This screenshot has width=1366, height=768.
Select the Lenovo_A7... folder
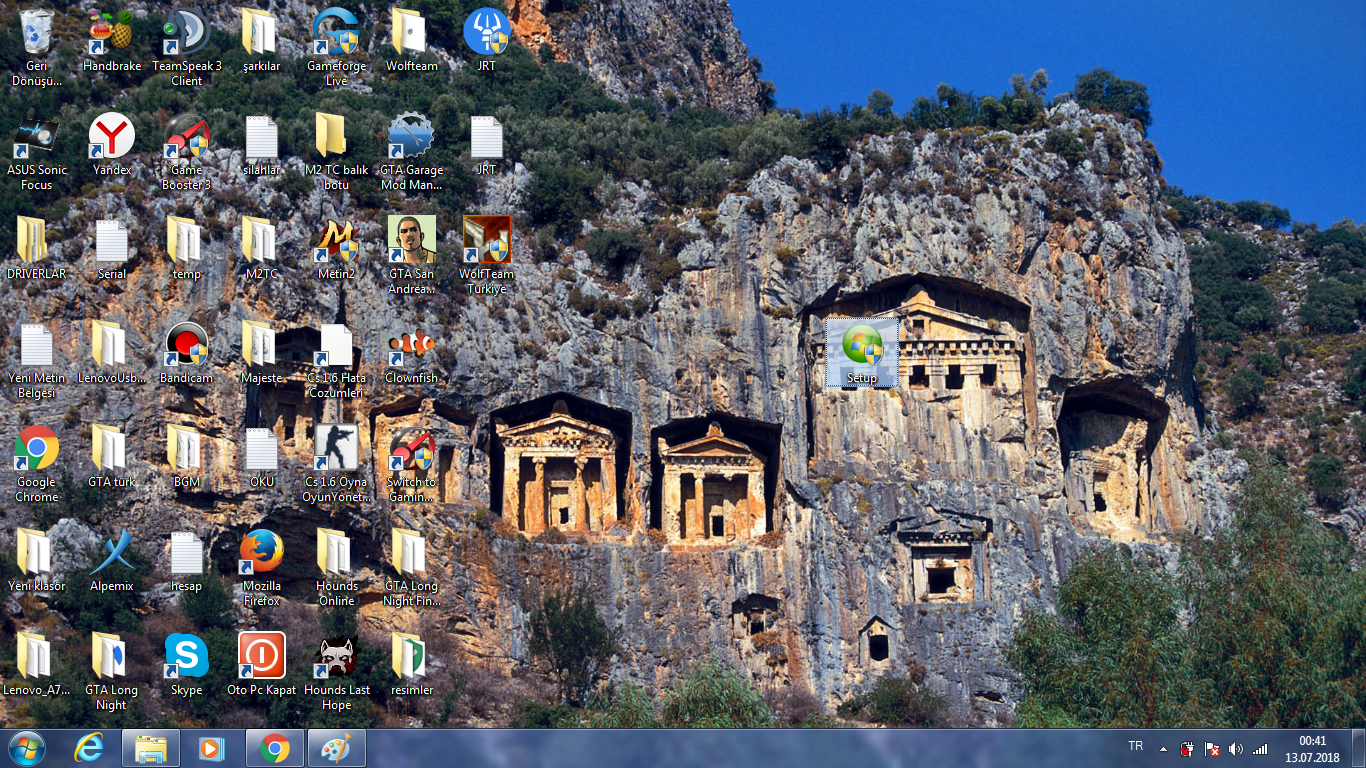point(36,665)
